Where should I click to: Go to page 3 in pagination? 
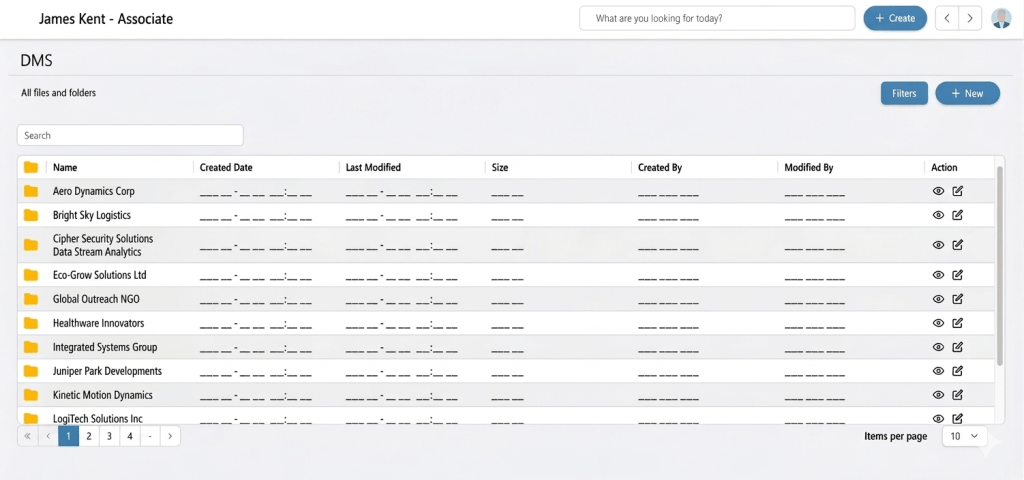click(109, 436)
